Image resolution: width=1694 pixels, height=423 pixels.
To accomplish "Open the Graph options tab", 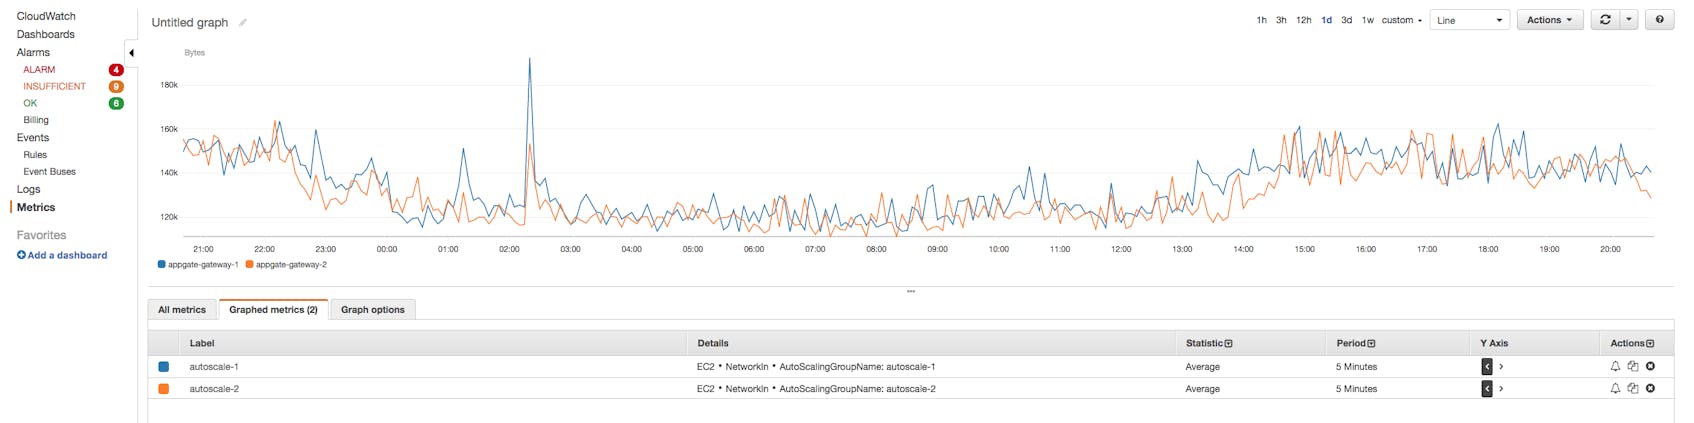I will (373, 310).
